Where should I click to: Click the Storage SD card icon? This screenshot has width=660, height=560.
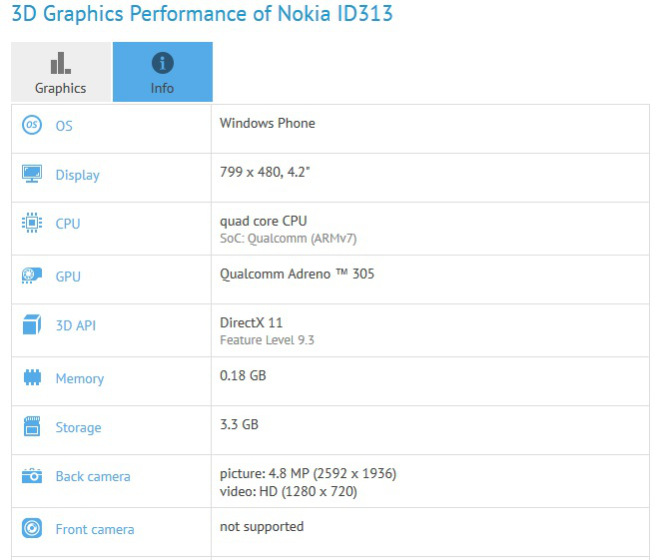point(32,427)
